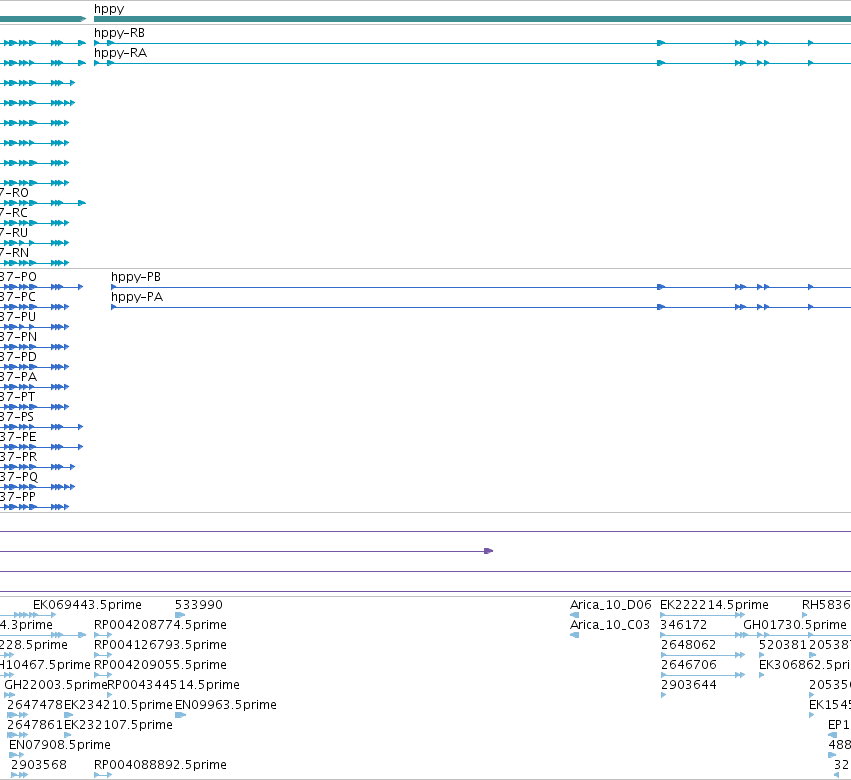Click the 533990 EST arrow glyph
This screenshot has height=780, width=851.
click(180, 615)
